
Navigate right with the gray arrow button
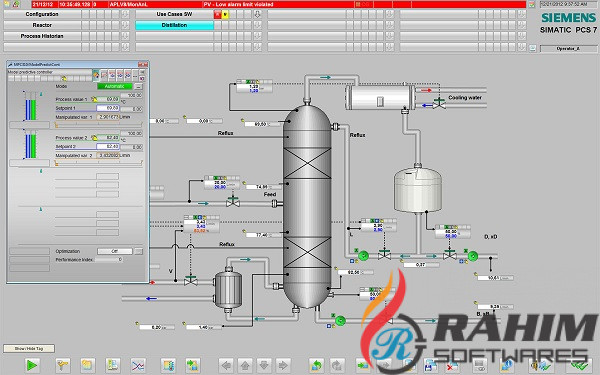pyautogui.click(x=283, y=365)
